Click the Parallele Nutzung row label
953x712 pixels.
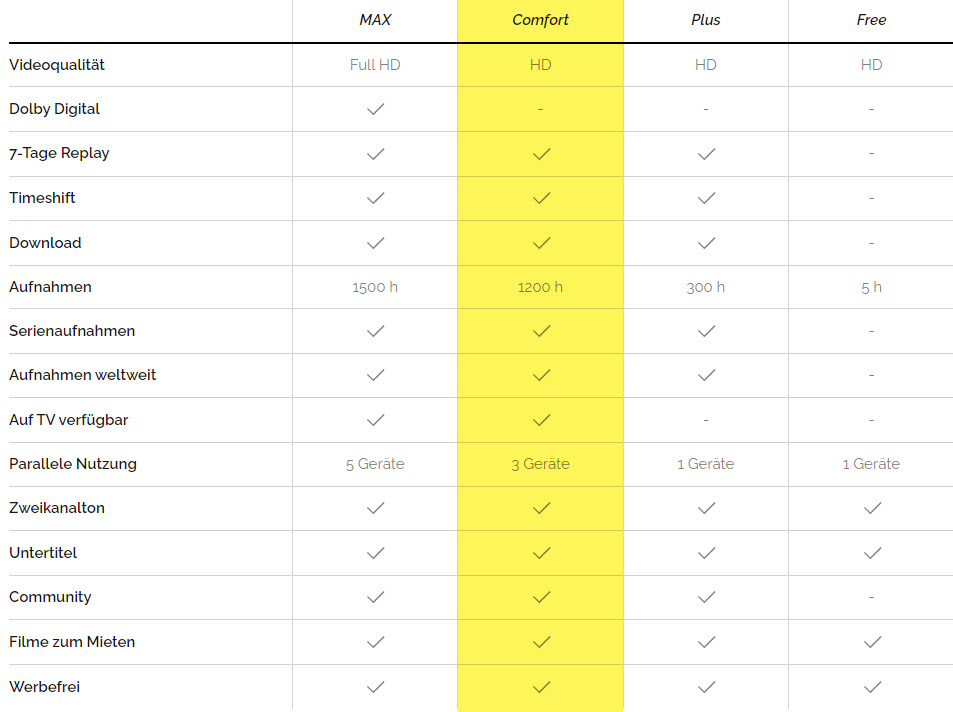coord(73,464)
